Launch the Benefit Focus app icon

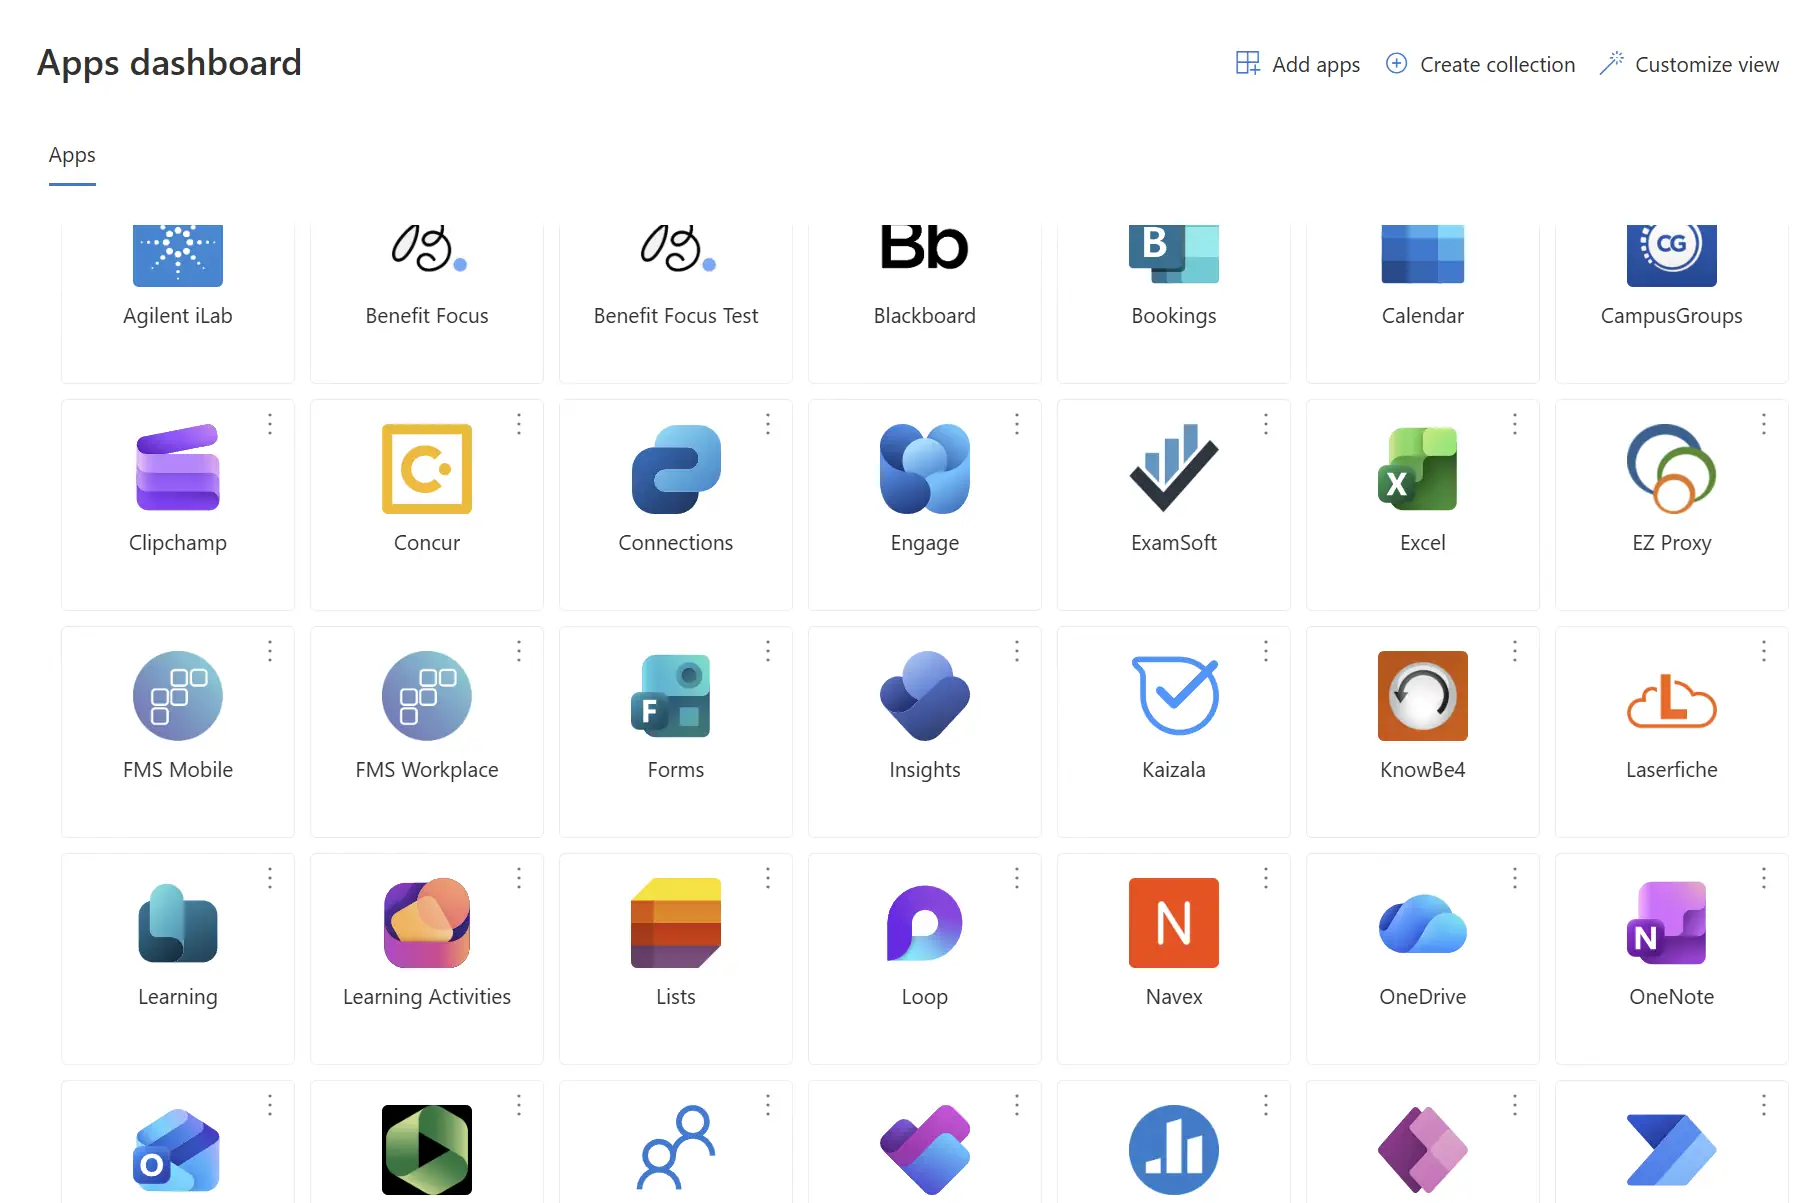(x=427, y=250)
